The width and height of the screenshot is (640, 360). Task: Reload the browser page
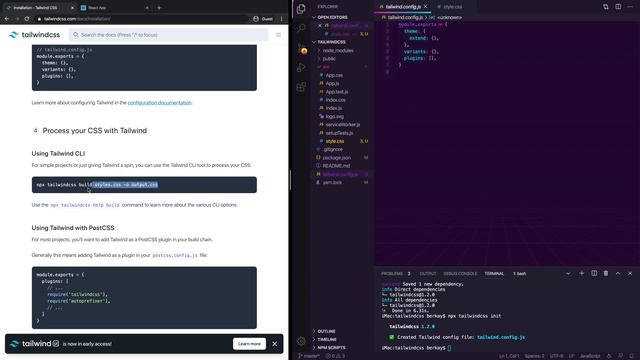(x=27, y=19)
